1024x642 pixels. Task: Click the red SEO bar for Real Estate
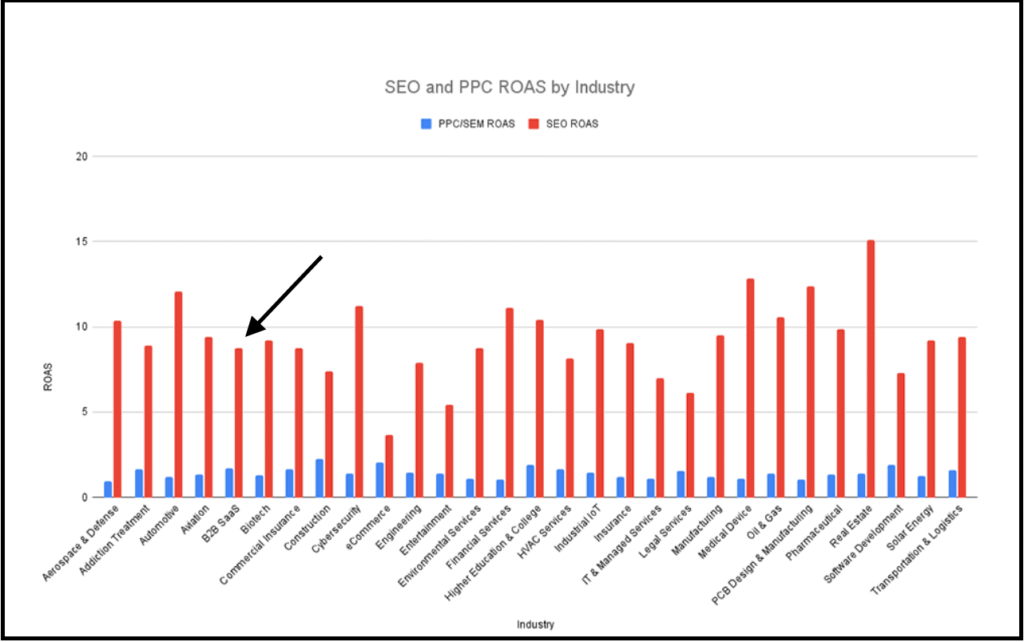pyautogui.click(x=871, y=368)
